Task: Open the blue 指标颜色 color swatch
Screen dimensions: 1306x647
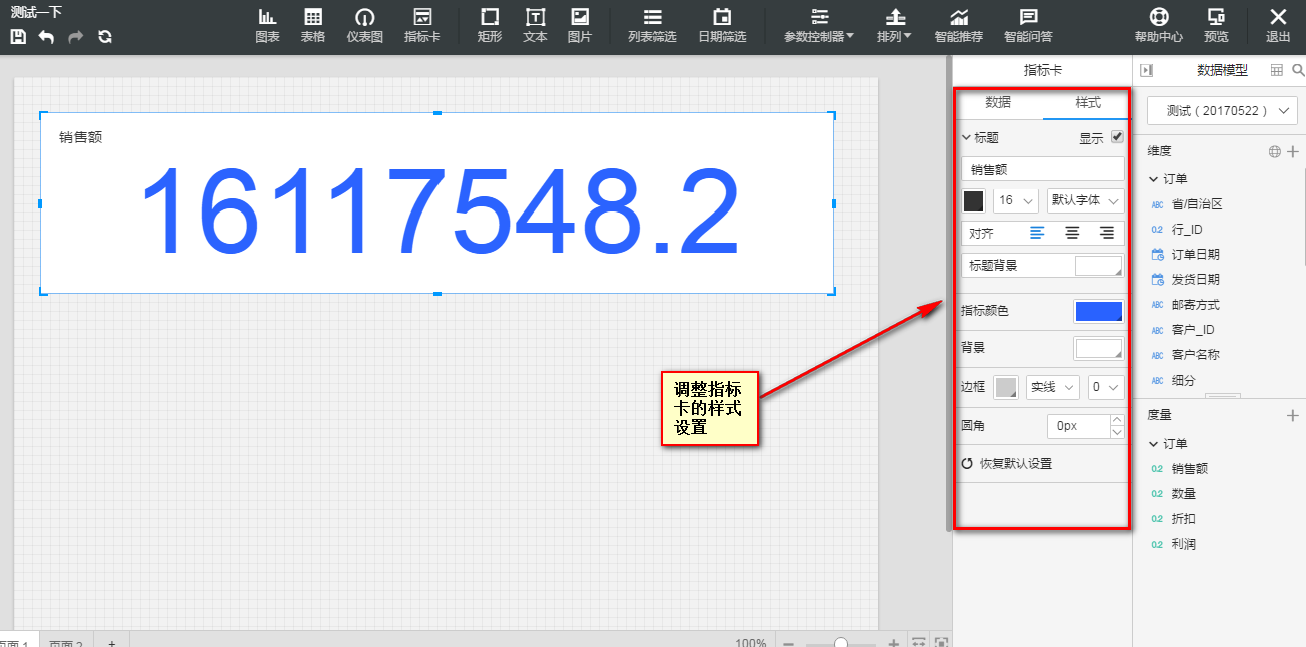Action: pyautogui.click(x=1098, y=311)
